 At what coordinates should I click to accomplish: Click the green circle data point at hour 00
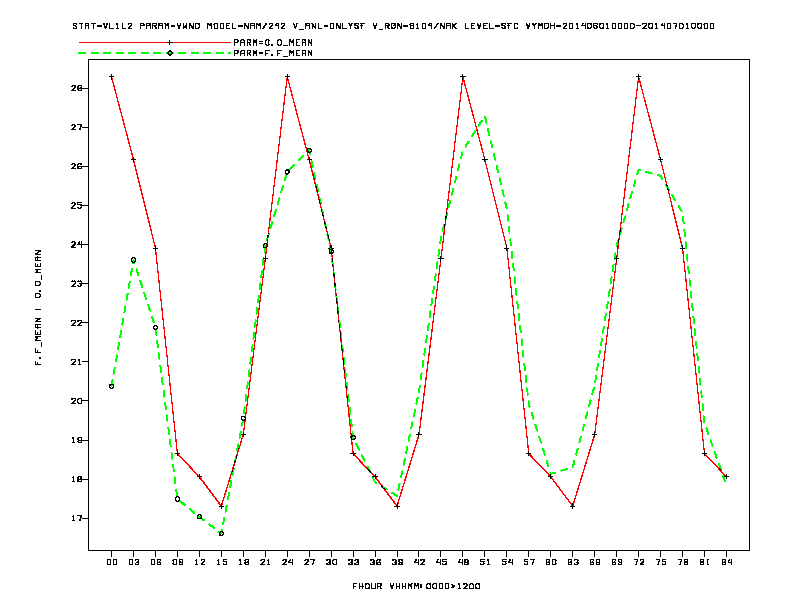(112, 386)
